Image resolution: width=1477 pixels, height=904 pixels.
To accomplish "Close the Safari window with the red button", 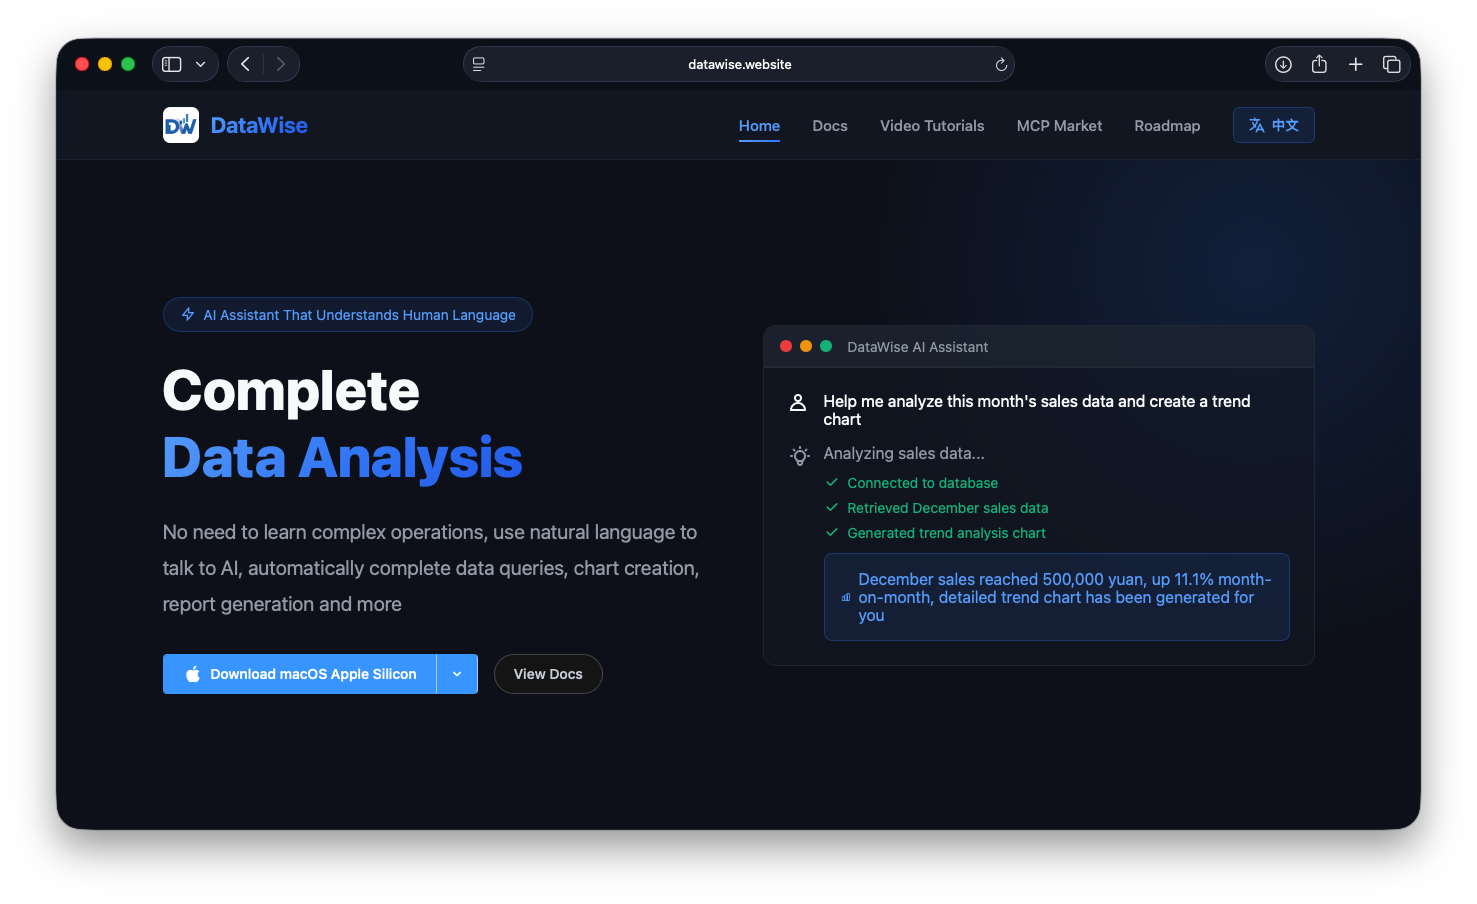I will click(82, 64).
